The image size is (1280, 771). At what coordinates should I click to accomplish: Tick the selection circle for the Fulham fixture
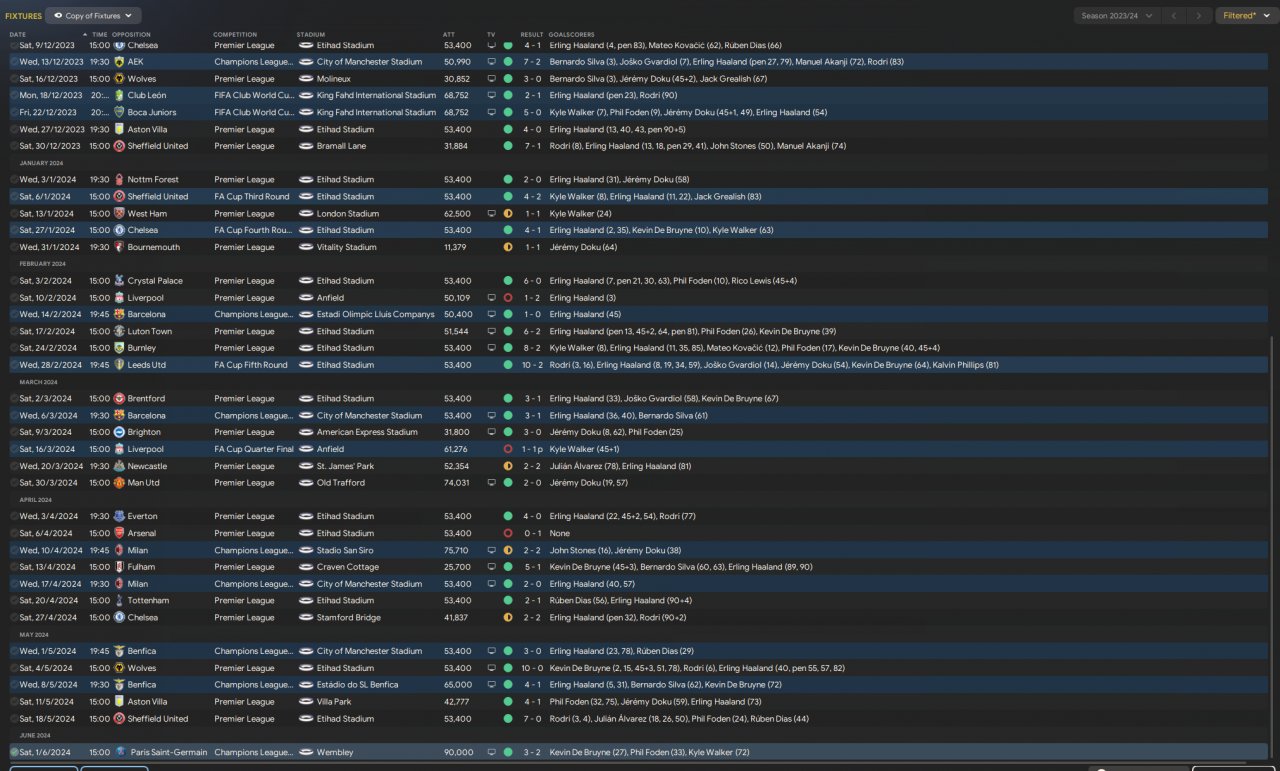[x=14, y=567]
